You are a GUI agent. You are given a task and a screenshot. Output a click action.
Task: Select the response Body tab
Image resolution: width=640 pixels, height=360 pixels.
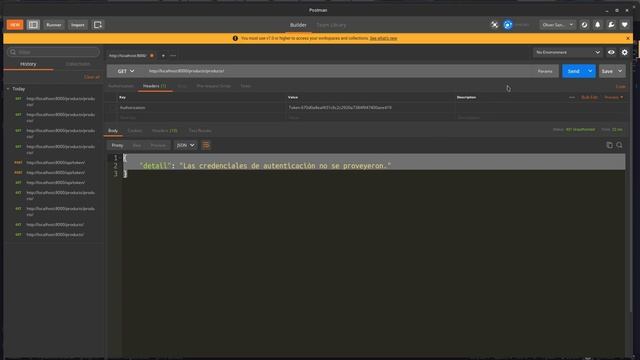pos(113,131)
